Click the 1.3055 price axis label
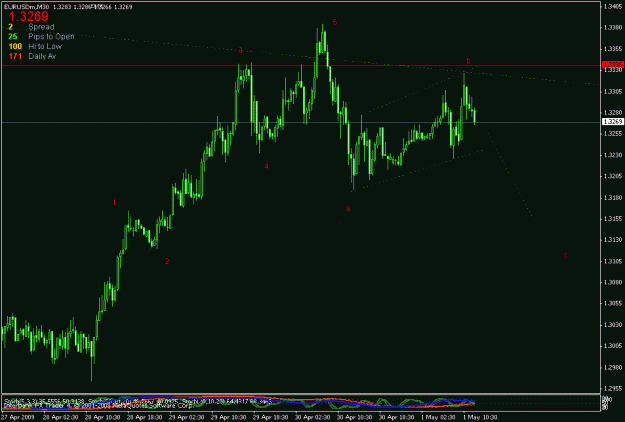The image size is (625, 422). [613, 304]
